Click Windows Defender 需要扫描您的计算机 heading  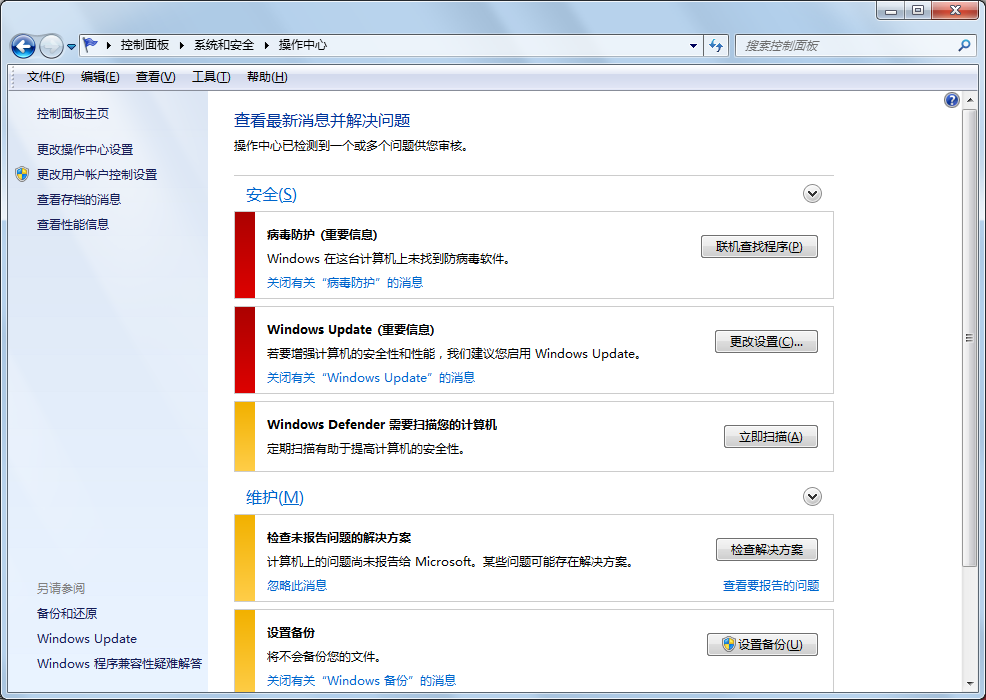coord(382,425)
